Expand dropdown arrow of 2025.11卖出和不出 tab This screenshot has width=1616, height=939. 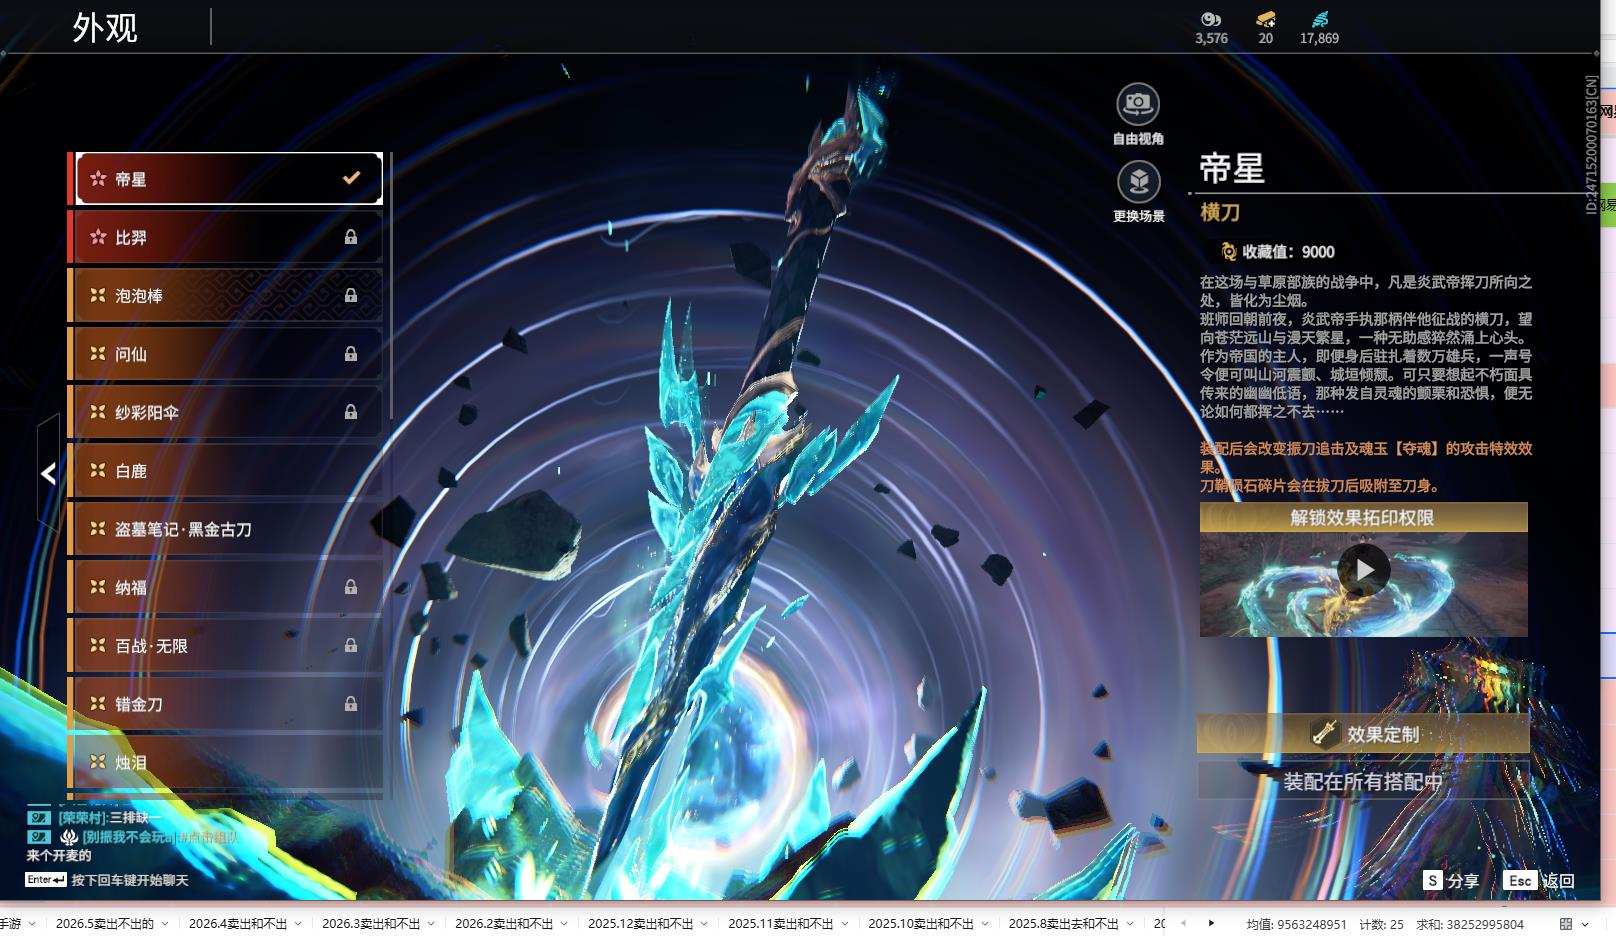pos(844,923)
